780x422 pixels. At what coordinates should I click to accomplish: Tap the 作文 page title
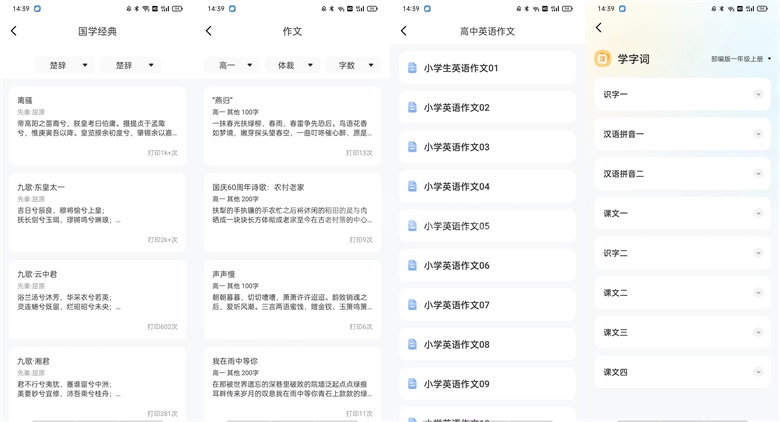tap(292, 31)
